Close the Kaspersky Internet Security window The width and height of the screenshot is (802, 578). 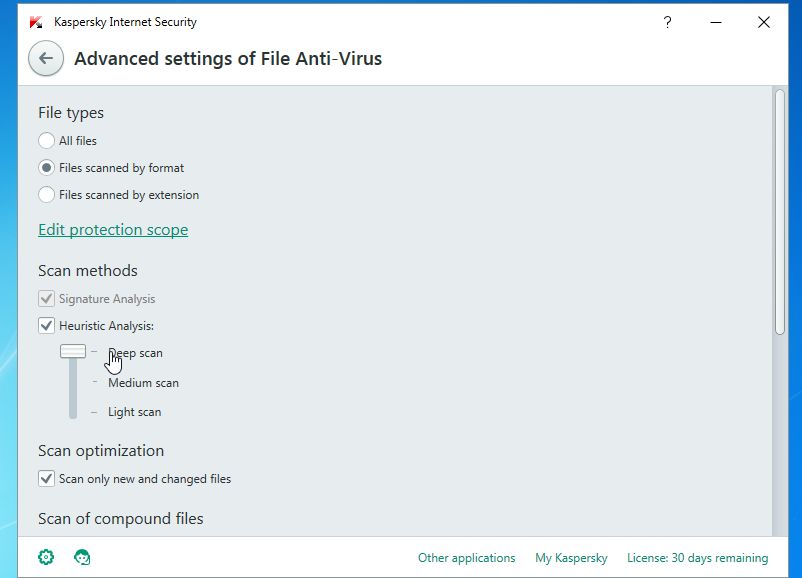(765, 22)
